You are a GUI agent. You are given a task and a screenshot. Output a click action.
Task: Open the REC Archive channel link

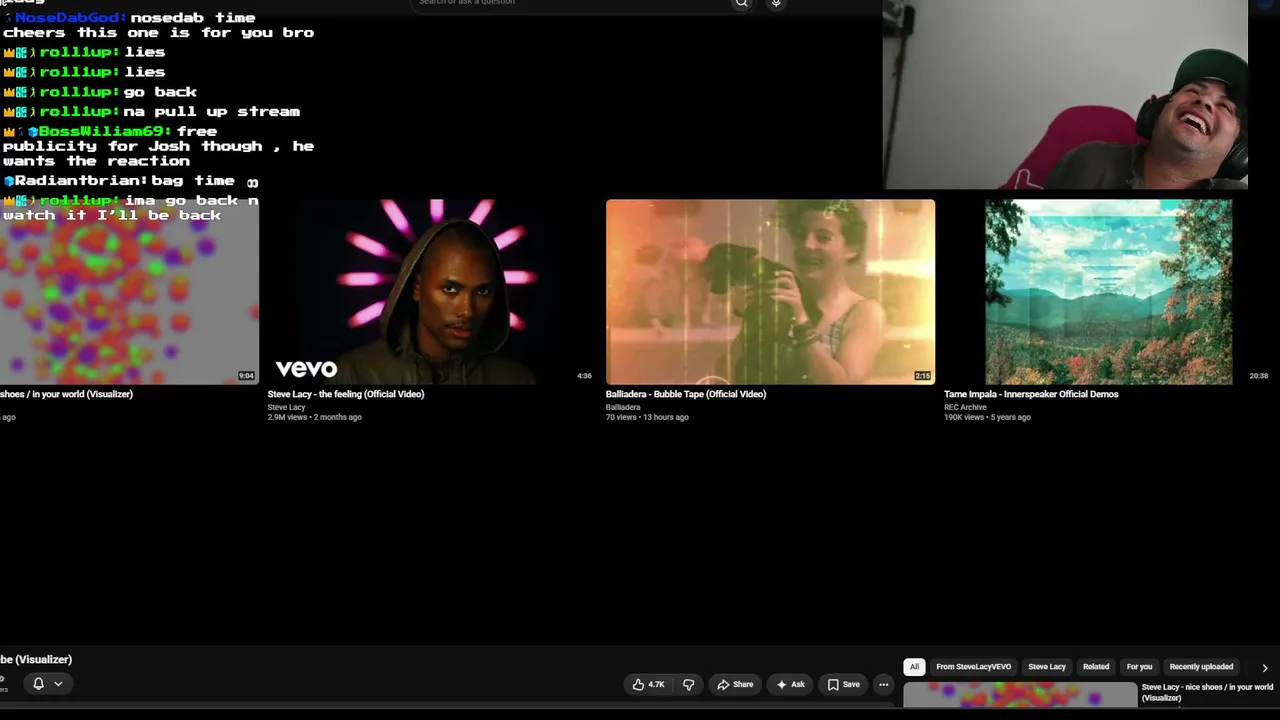965,407
